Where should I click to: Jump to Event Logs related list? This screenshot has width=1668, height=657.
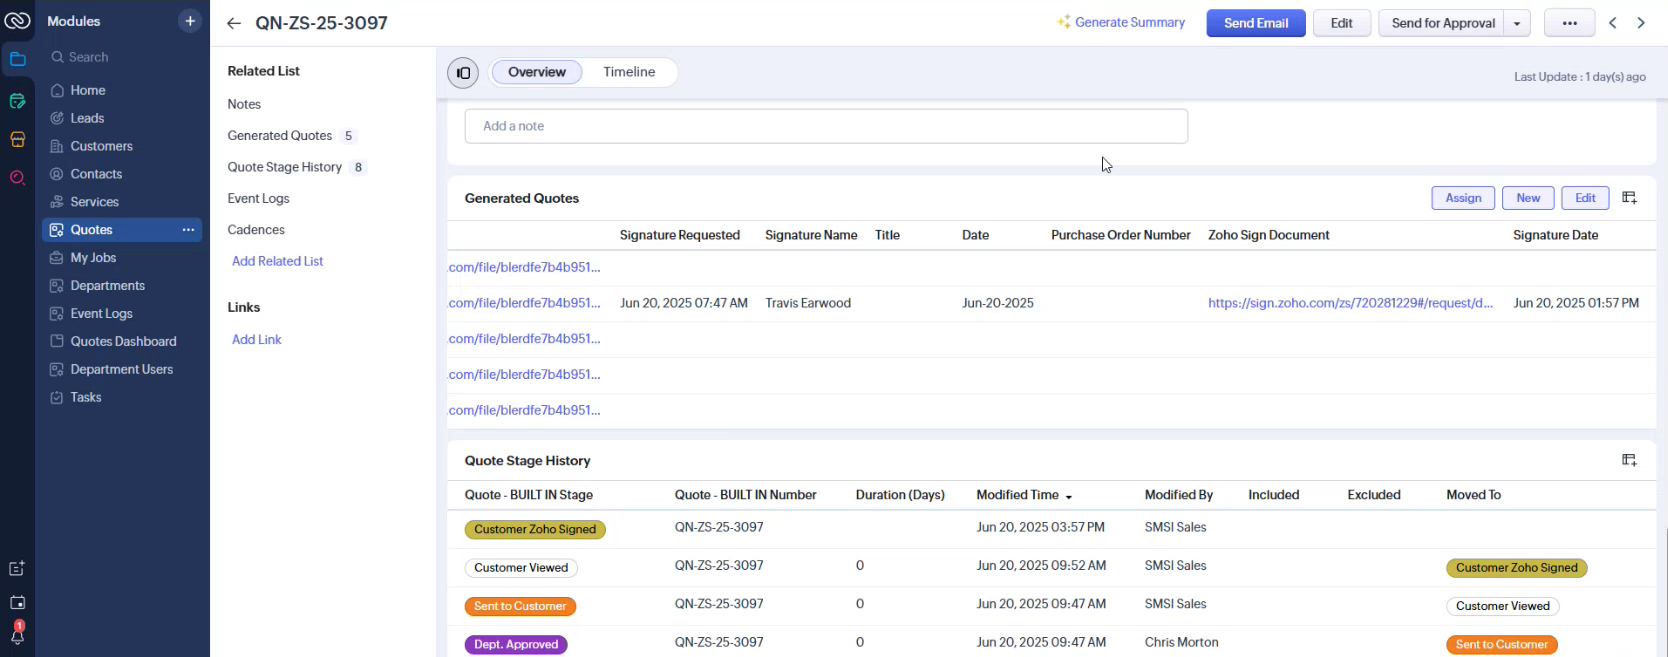[258, 199]
